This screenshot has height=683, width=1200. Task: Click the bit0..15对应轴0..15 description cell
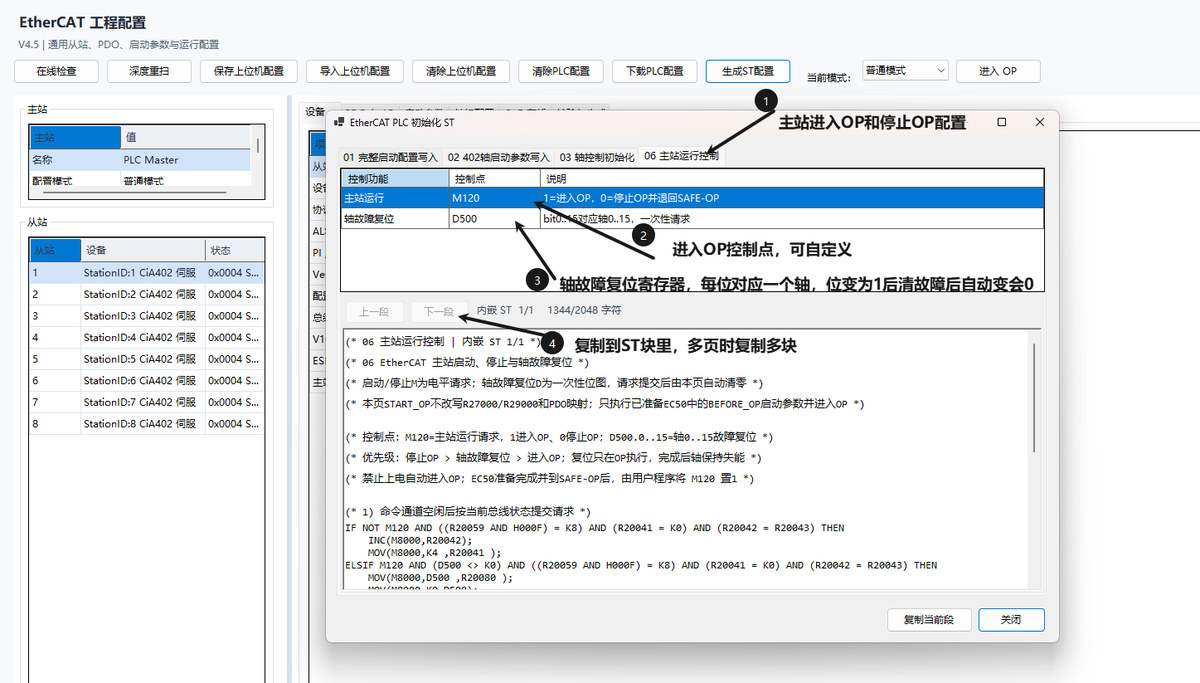791,218
